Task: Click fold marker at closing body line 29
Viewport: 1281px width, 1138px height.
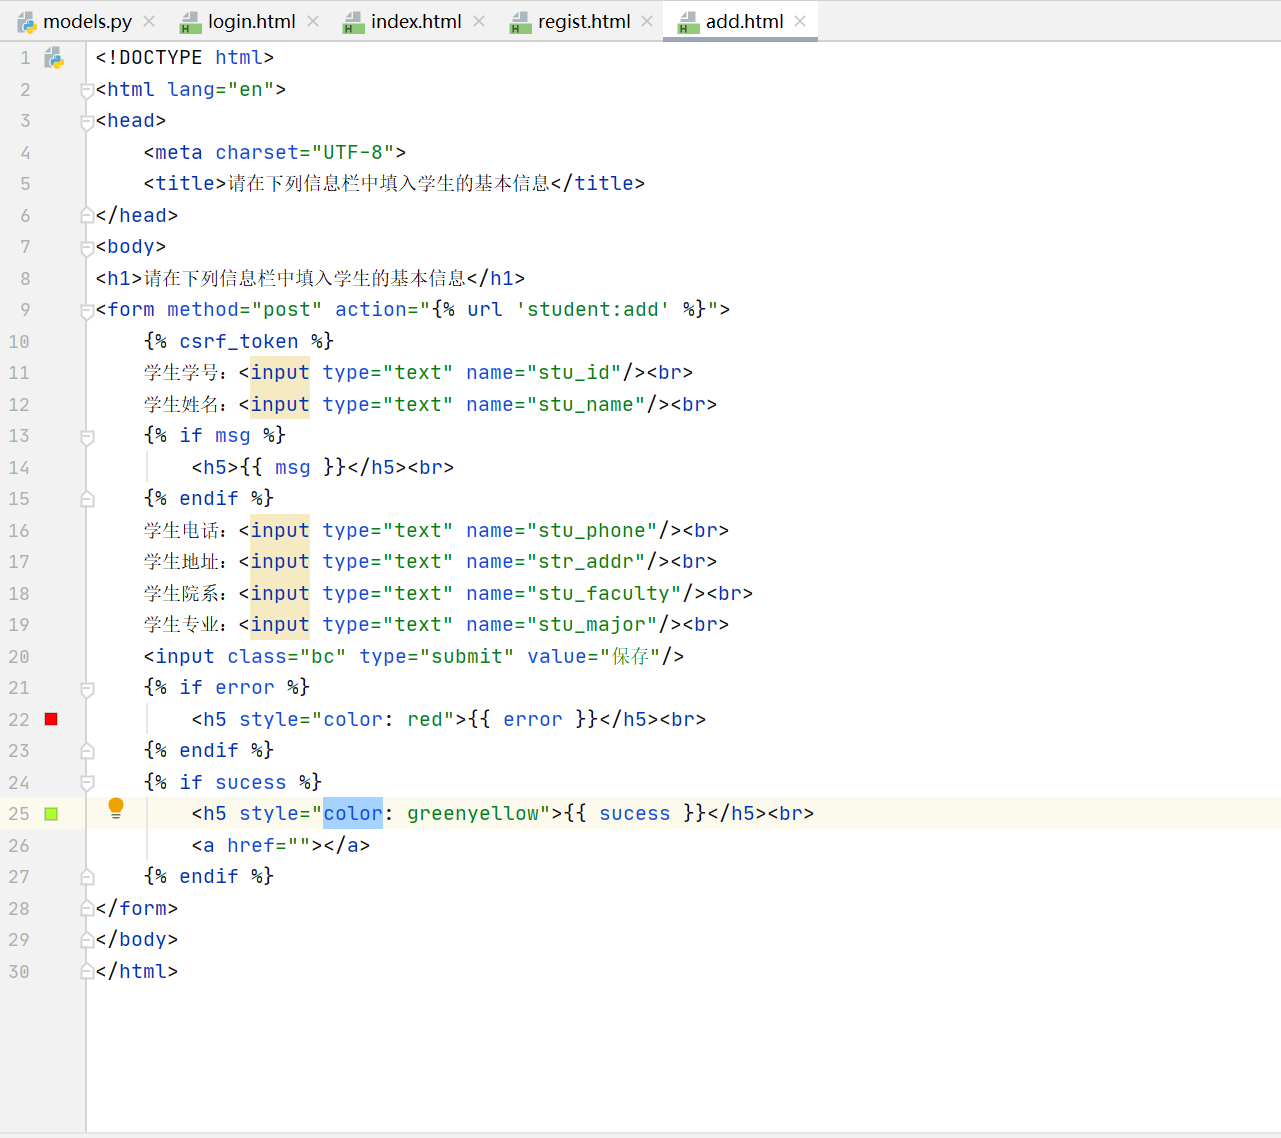Action: (87, 940)
